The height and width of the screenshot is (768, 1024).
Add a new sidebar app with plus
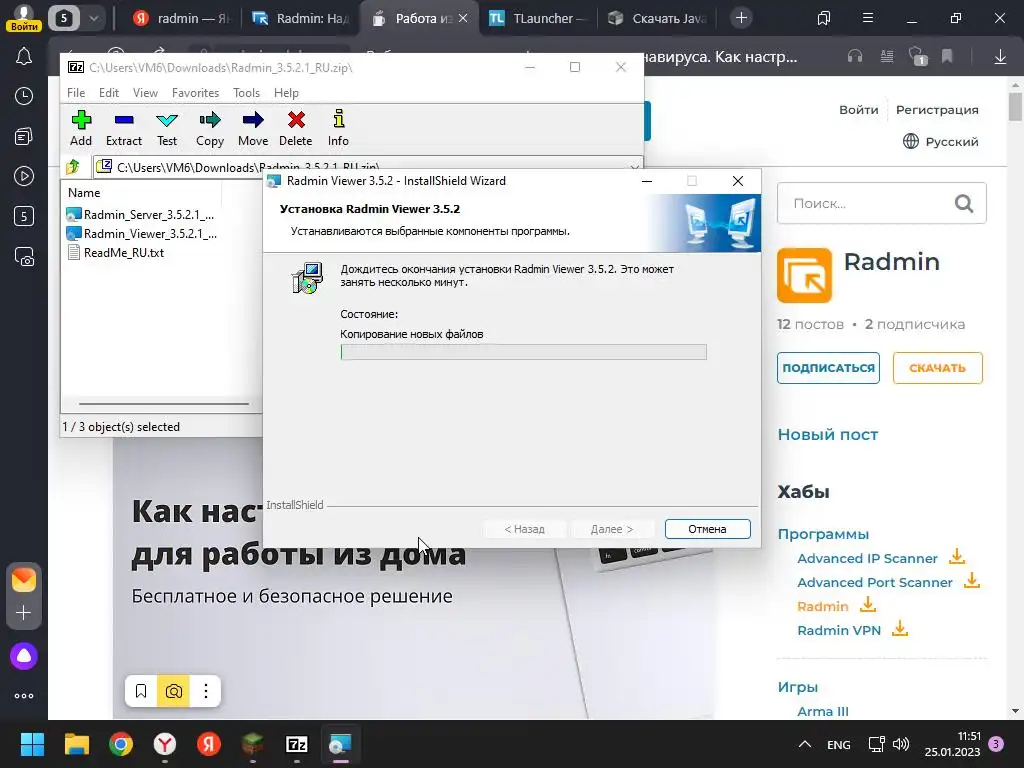tap(24, 613)
